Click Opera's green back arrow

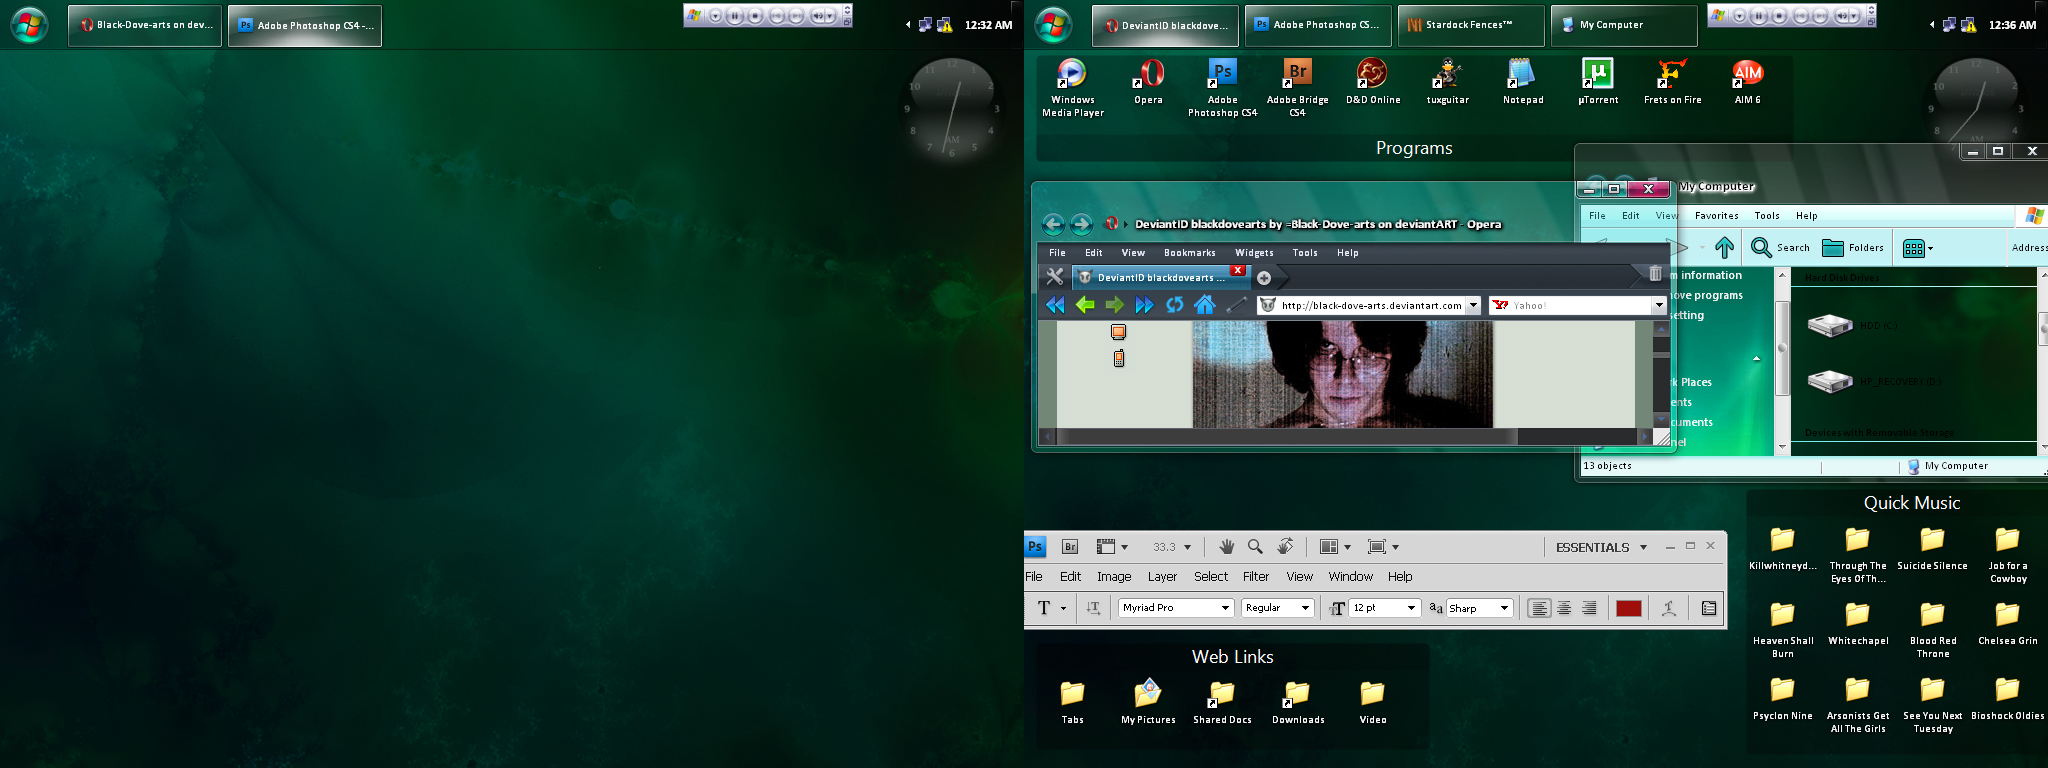point(1085,305)
